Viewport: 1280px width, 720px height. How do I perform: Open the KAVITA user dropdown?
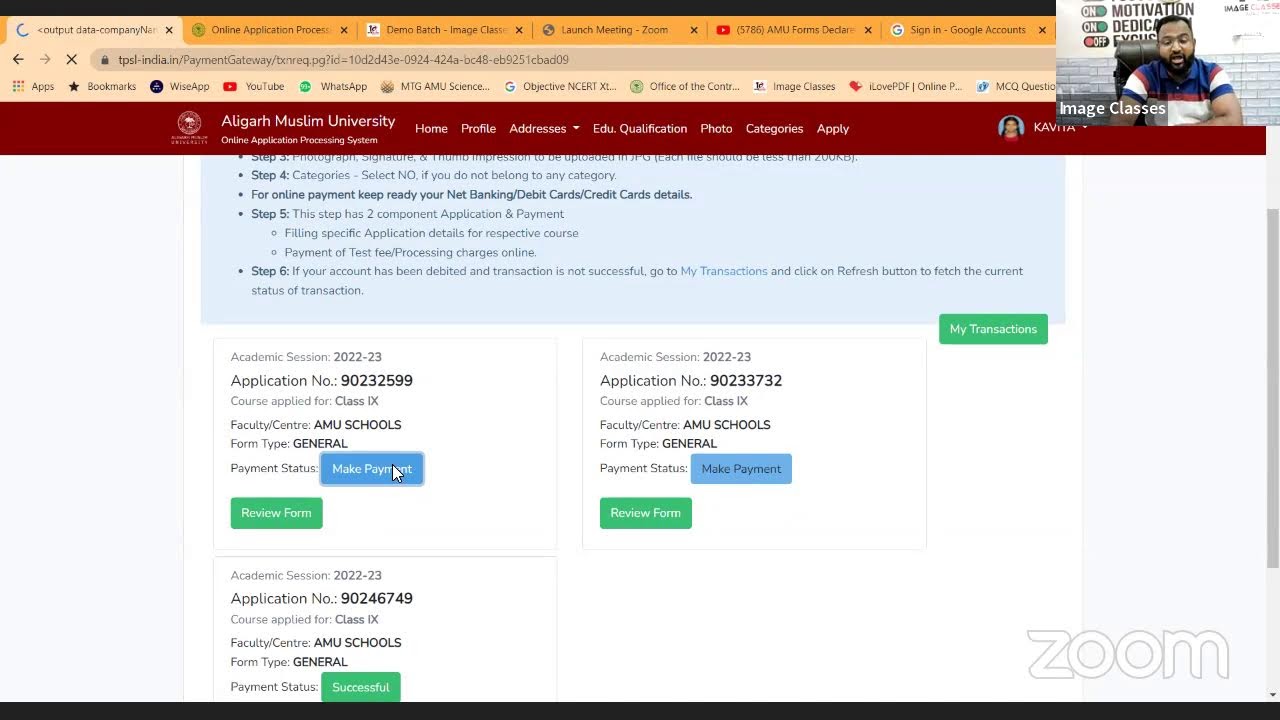(x=1060, y=128)
